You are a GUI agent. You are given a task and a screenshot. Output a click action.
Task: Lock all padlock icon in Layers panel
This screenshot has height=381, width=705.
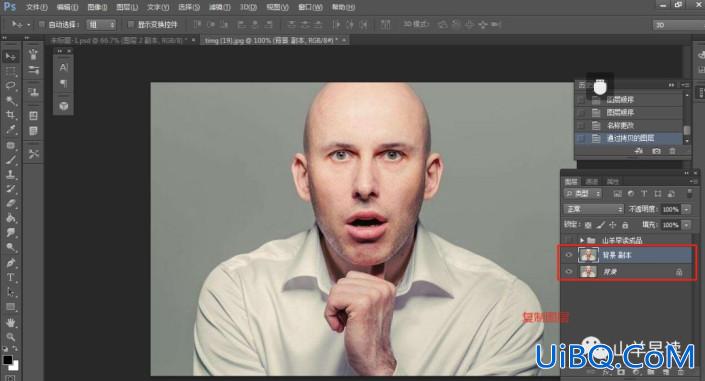[x=625, y=224]
